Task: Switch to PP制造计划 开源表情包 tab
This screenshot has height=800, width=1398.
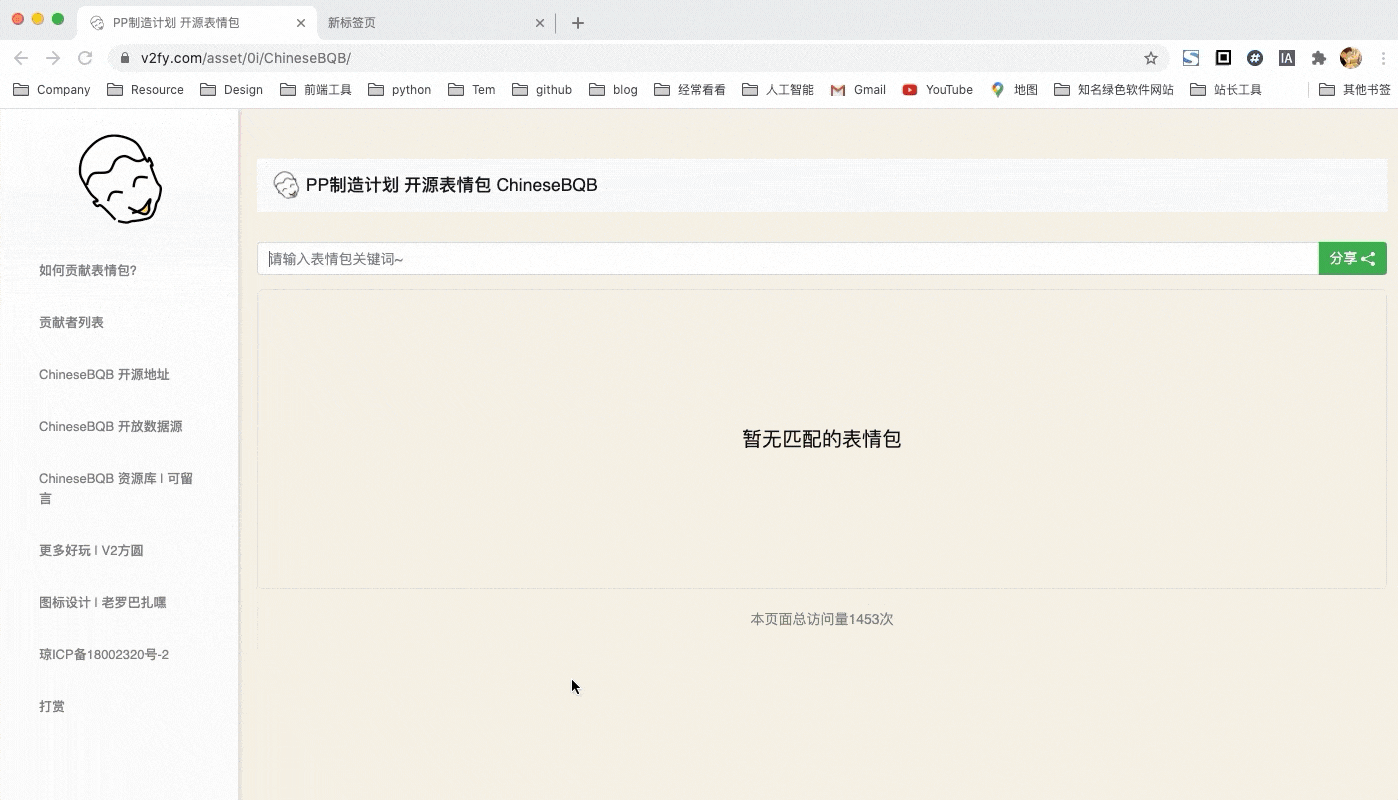Action: click(196, 22)
